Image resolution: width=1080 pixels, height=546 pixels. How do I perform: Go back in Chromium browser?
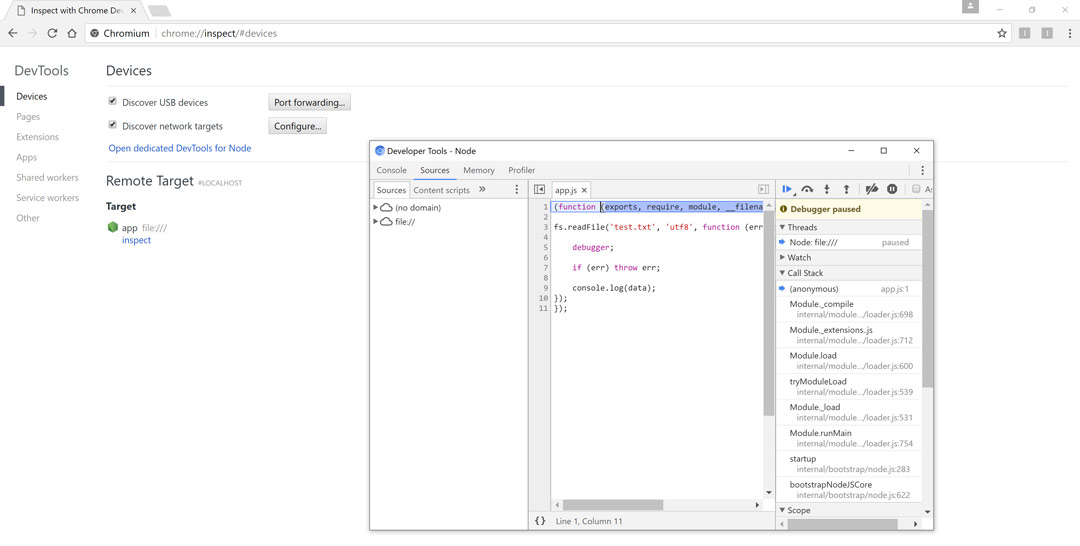click(x=12, y=33)
